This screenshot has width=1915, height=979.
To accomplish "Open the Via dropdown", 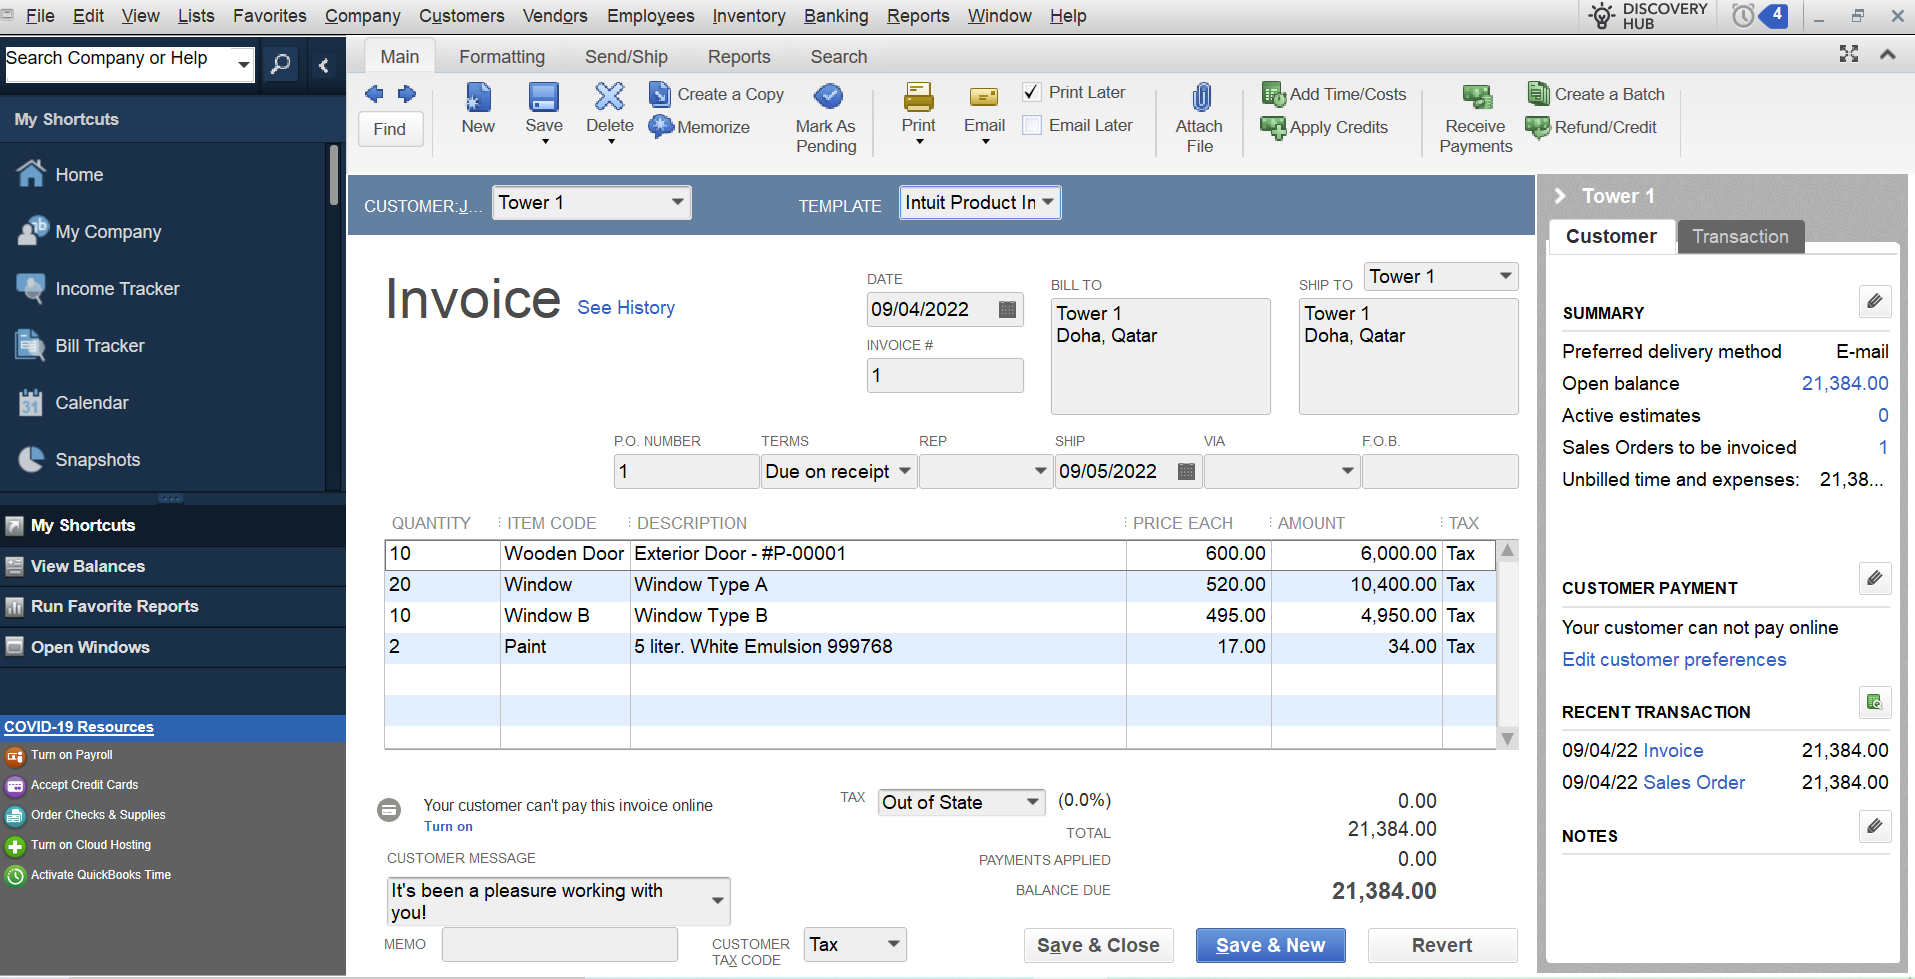I will pos(1347,471).
